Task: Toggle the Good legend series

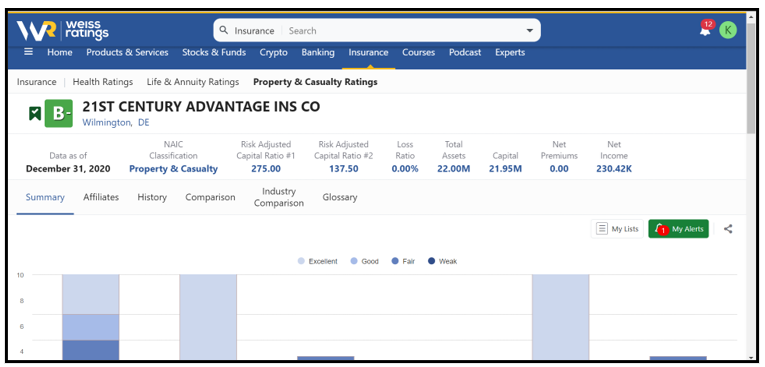Action: [364, 261]
